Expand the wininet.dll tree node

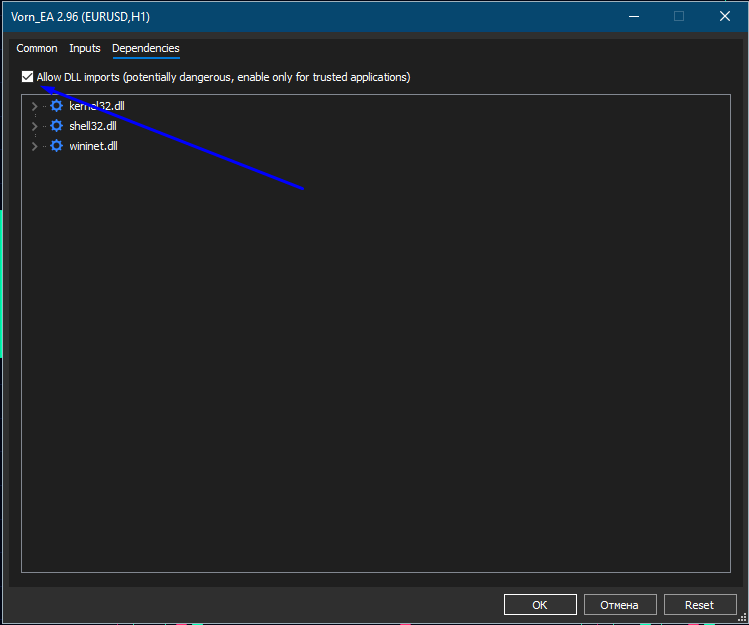(34, 146)
